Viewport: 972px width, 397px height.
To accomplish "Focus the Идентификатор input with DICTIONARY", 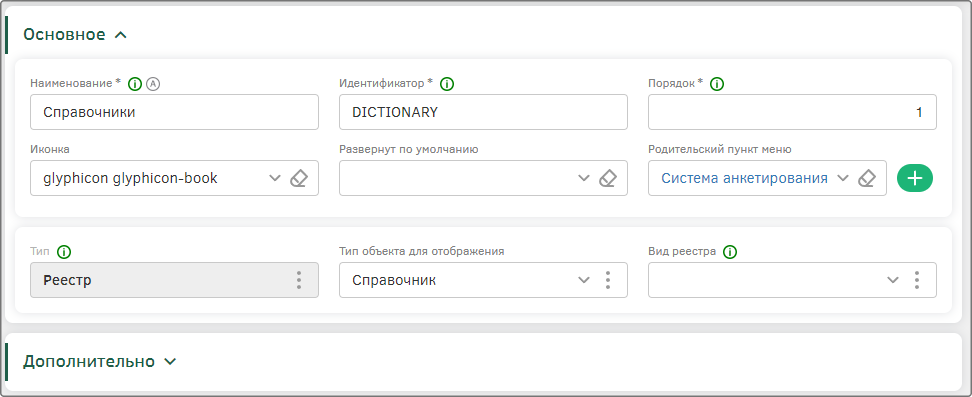I will 483,112.
